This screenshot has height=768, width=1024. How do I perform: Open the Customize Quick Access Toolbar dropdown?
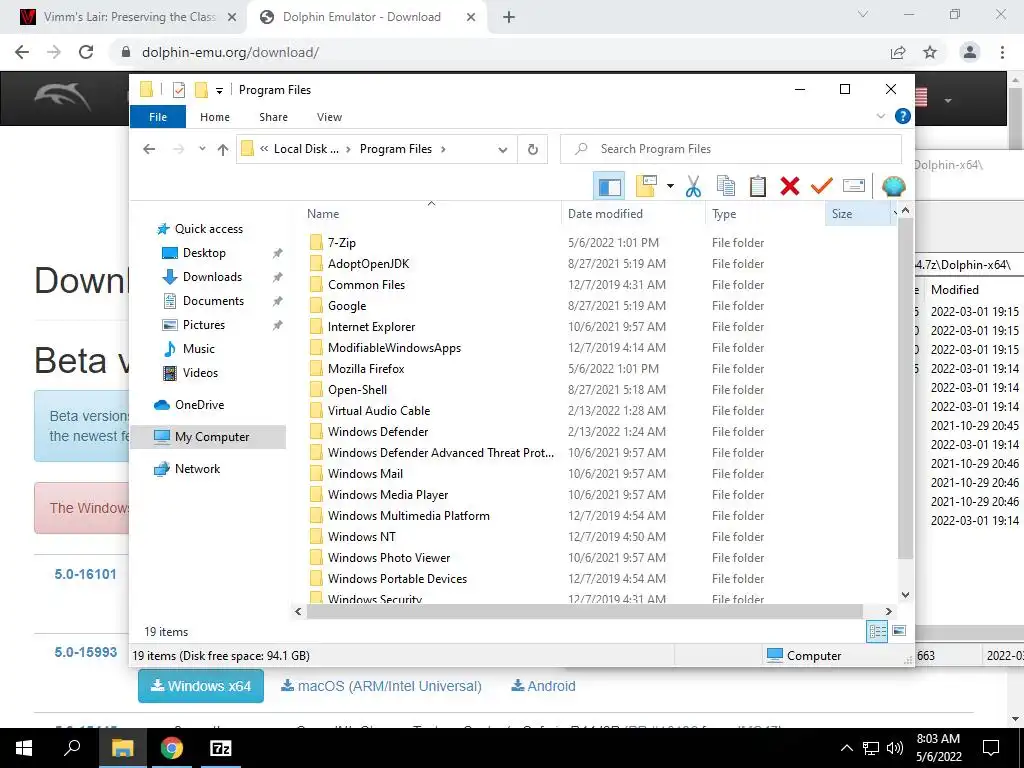pyautogui.click(x=219, y=91)
